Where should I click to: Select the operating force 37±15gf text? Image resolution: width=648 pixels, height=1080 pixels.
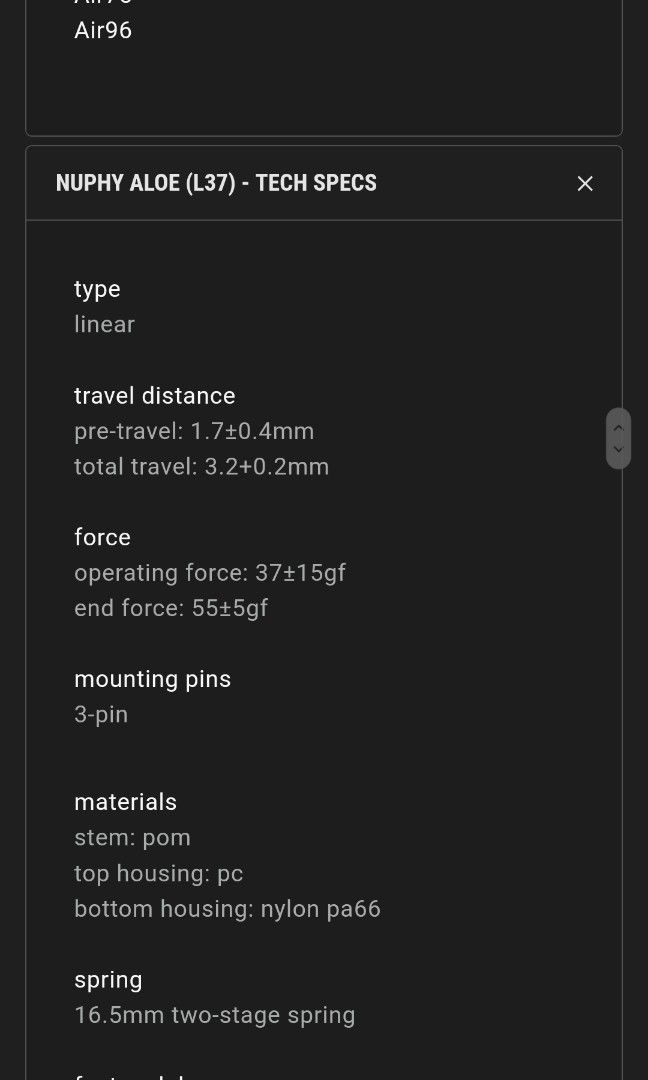point(210,573)
